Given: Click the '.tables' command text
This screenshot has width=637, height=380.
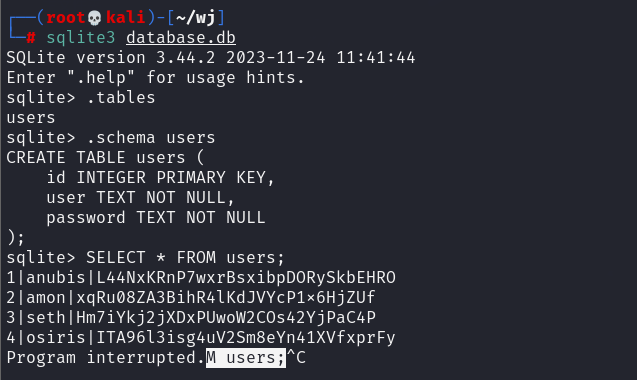Looking at the screenshot, I should coord(121,98).
